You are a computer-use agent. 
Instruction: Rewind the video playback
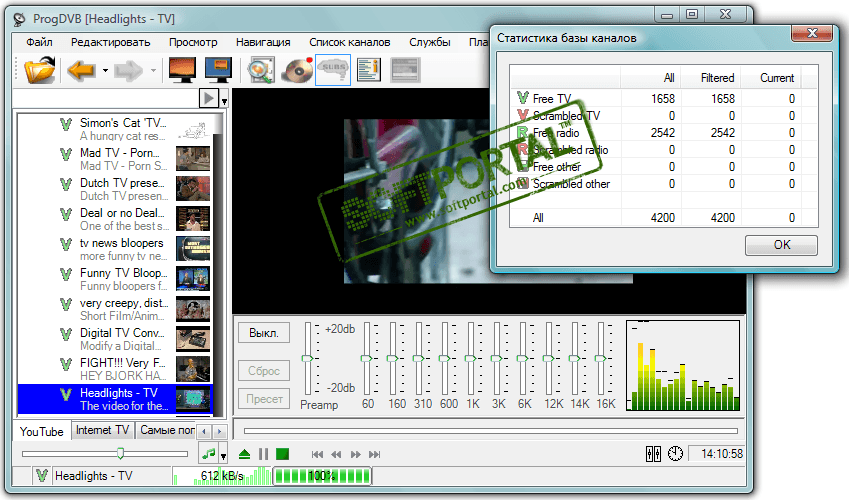click(x=336, y=454)
